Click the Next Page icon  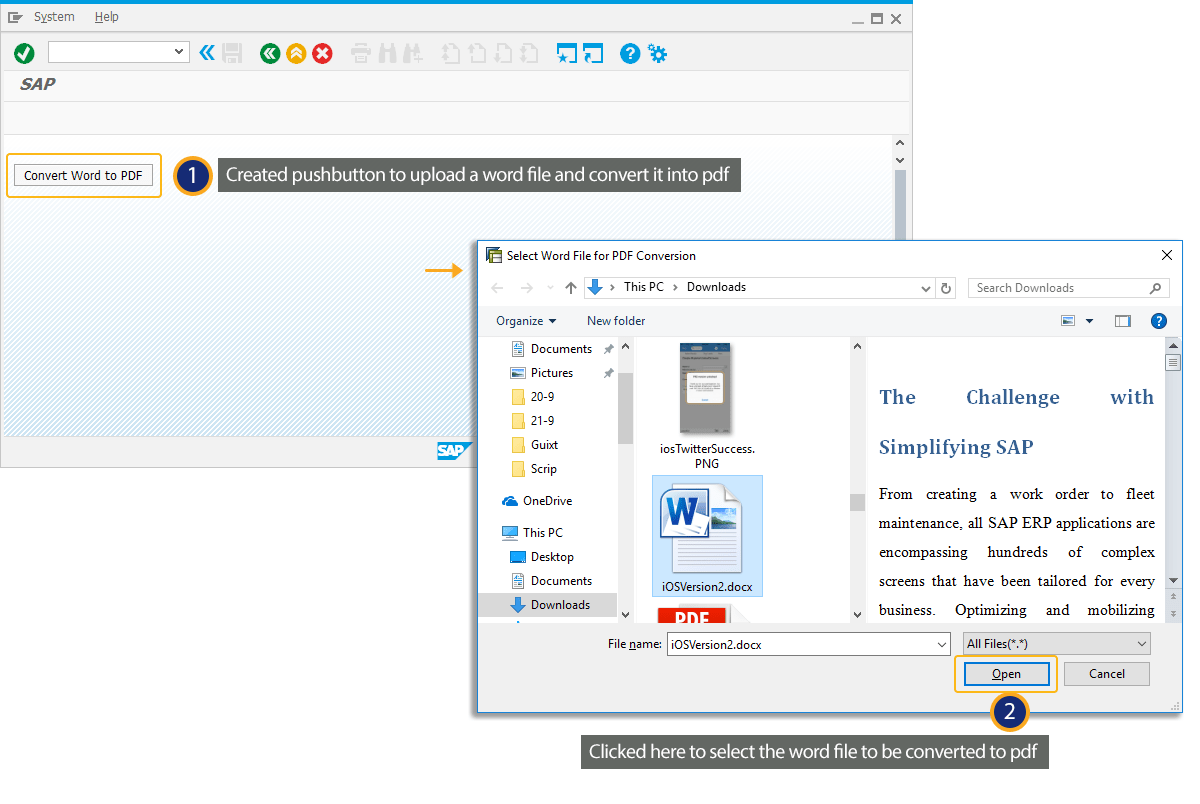(x=504, y=53)
